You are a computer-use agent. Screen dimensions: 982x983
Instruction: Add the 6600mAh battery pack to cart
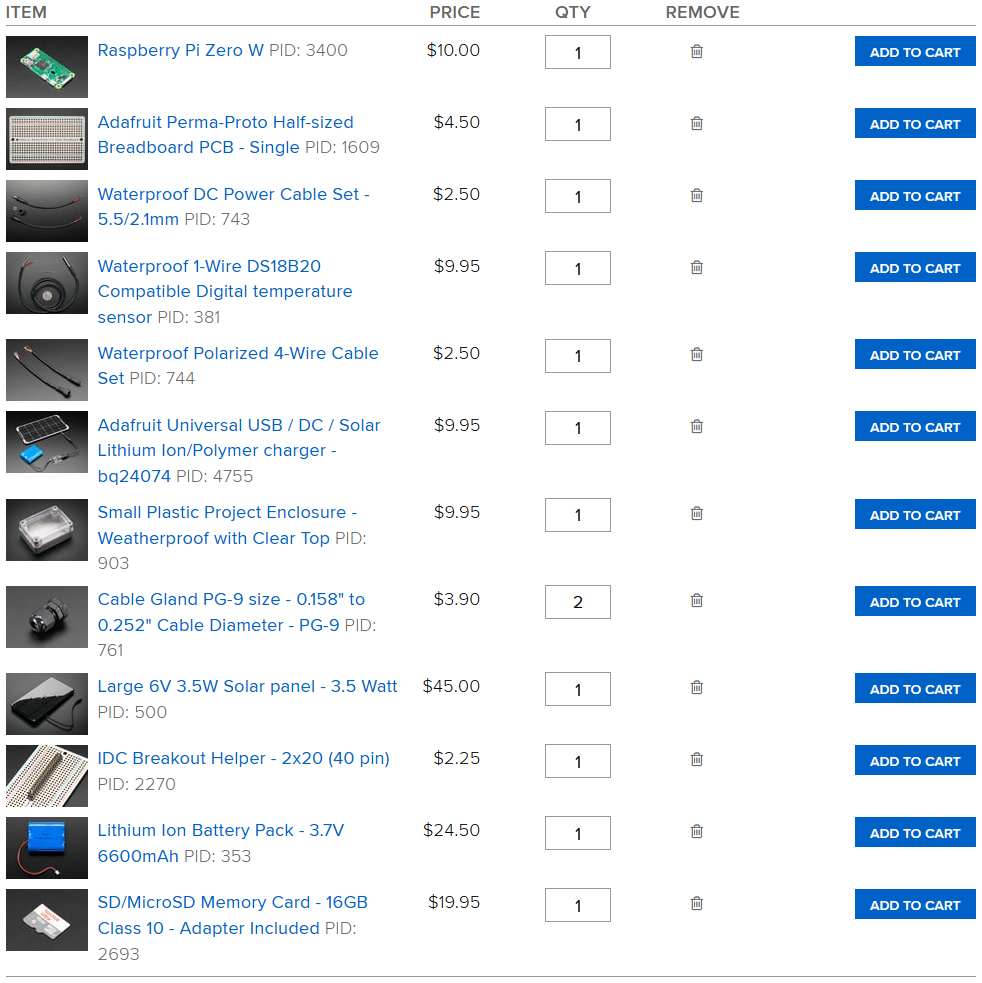pyautogui.click(x=914, y=832)
